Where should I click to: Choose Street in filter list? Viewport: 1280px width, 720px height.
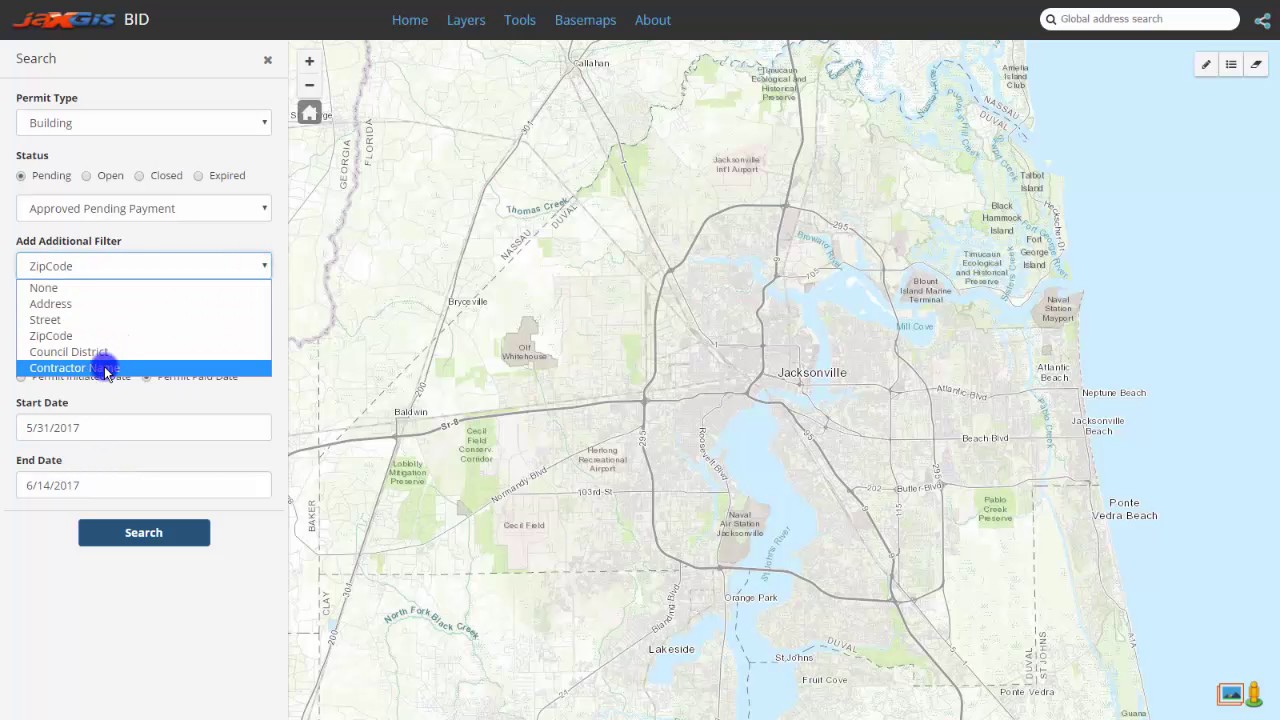coord(144,320)
